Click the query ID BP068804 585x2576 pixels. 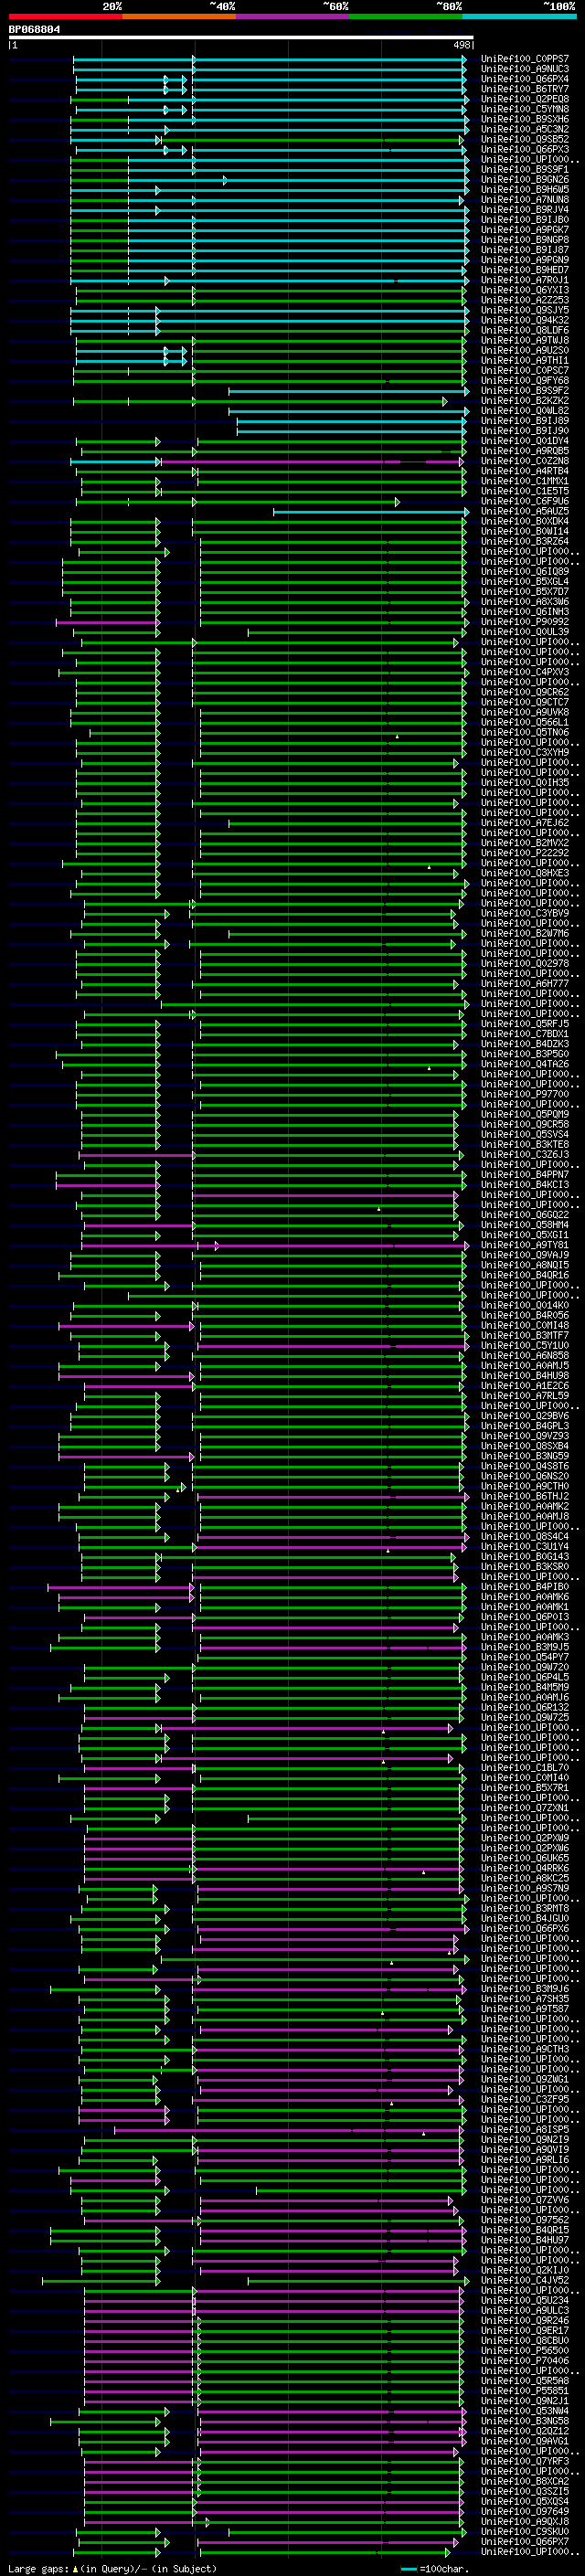(34, 29)
